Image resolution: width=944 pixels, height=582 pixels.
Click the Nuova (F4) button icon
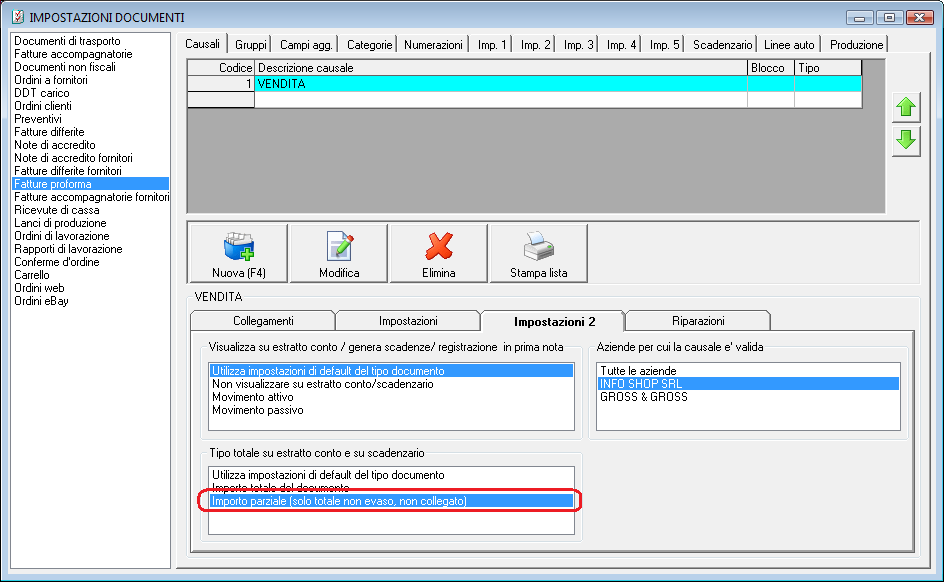(x=238, y=253)
